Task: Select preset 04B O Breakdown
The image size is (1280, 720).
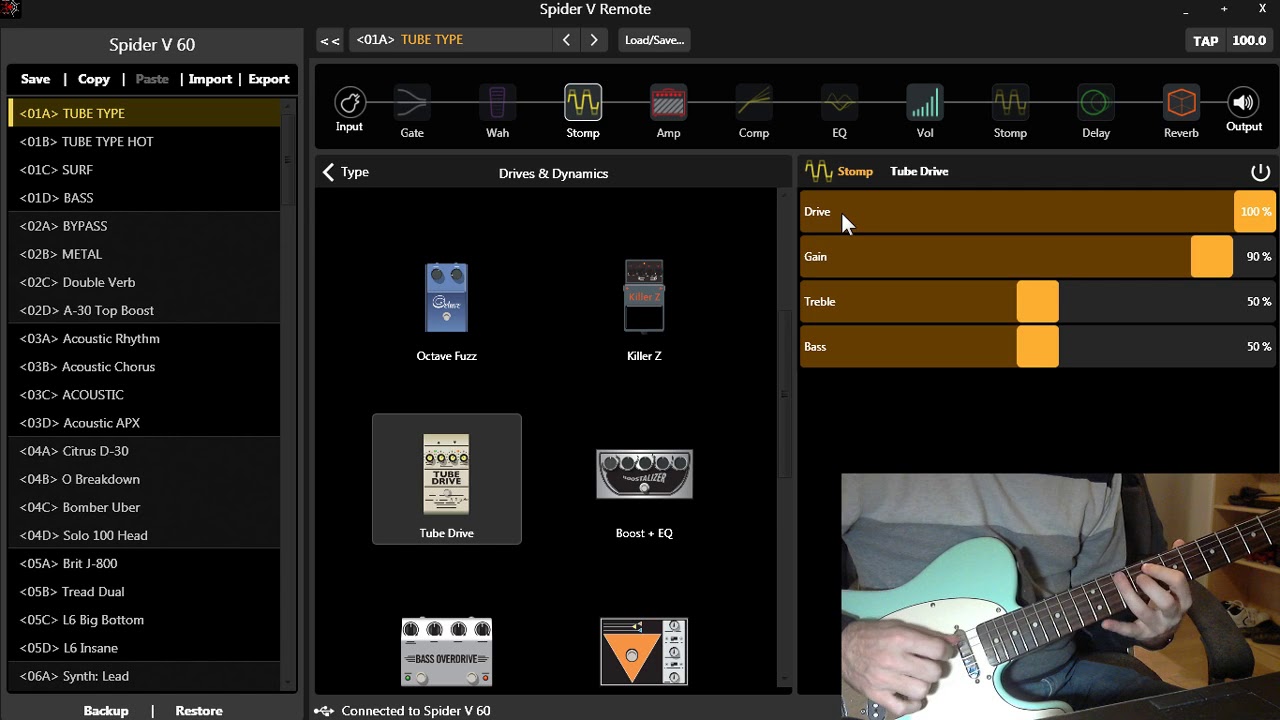Action: click(145, 479)
